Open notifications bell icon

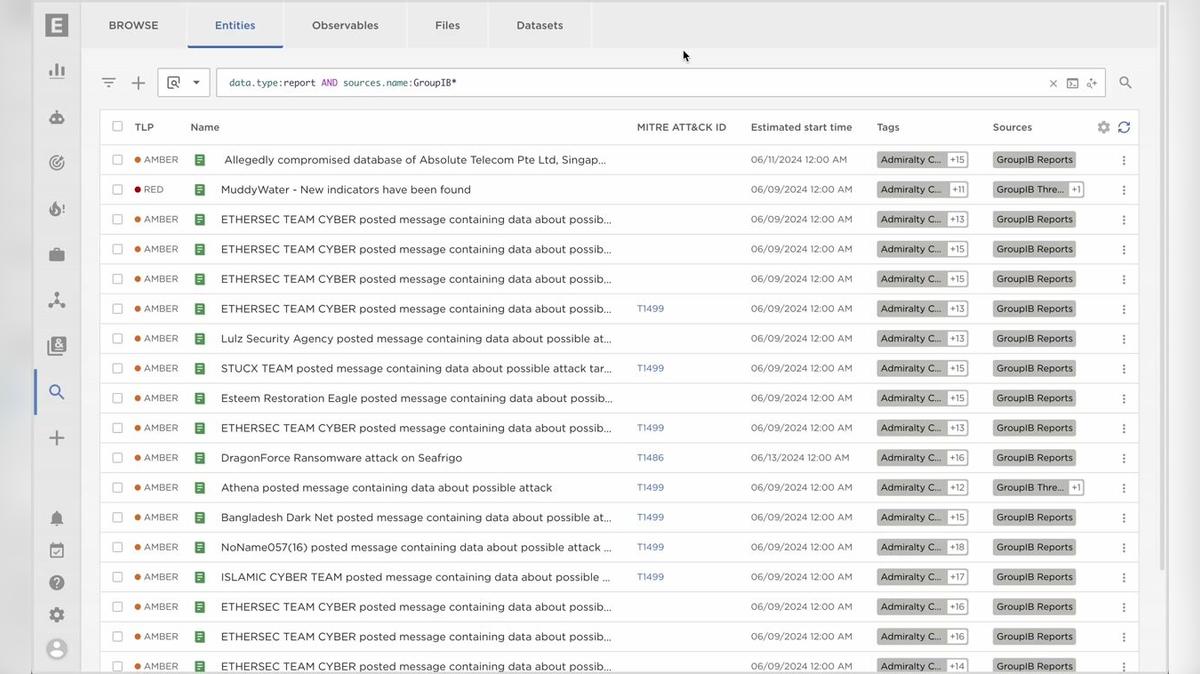(x=57, y=518)
